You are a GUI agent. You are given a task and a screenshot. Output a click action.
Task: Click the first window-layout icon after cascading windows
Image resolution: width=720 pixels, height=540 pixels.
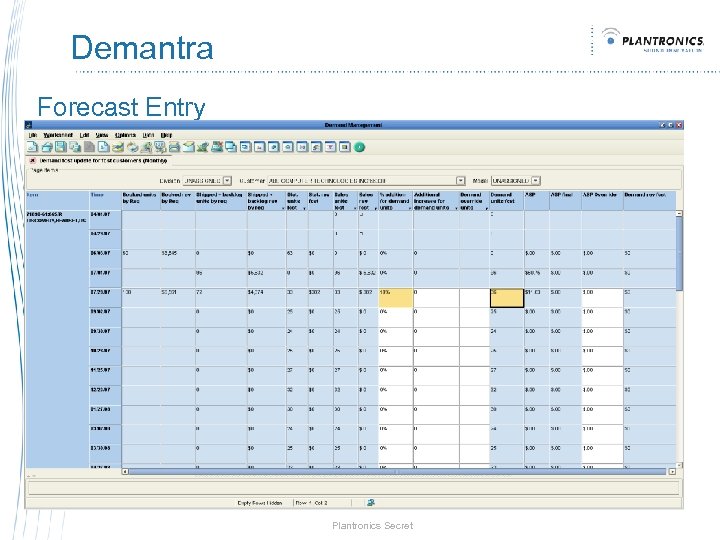245,147
